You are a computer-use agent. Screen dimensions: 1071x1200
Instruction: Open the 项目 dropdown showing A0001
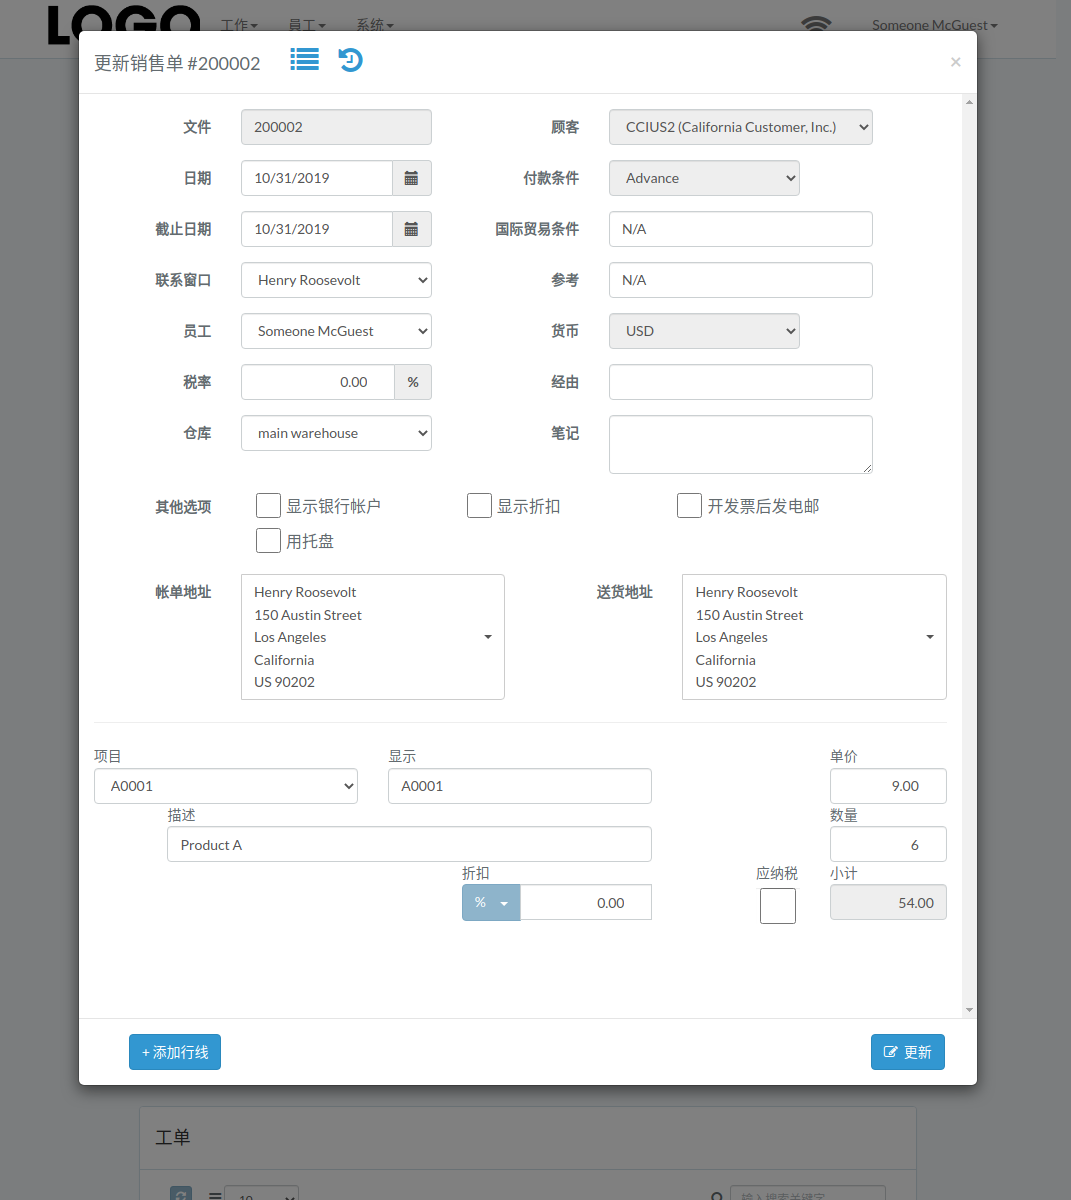click(226, 786)
